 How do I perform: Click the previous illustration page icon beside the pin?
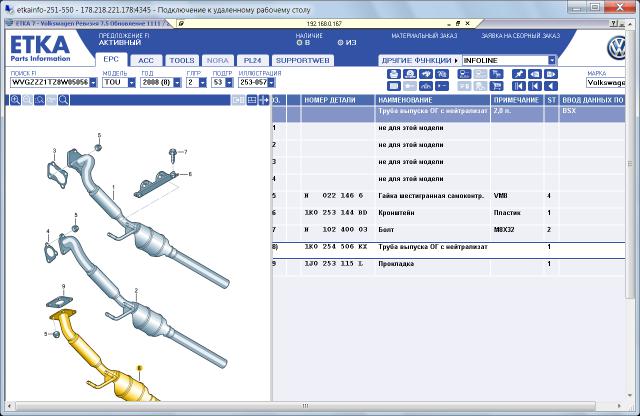coord(535,74)
